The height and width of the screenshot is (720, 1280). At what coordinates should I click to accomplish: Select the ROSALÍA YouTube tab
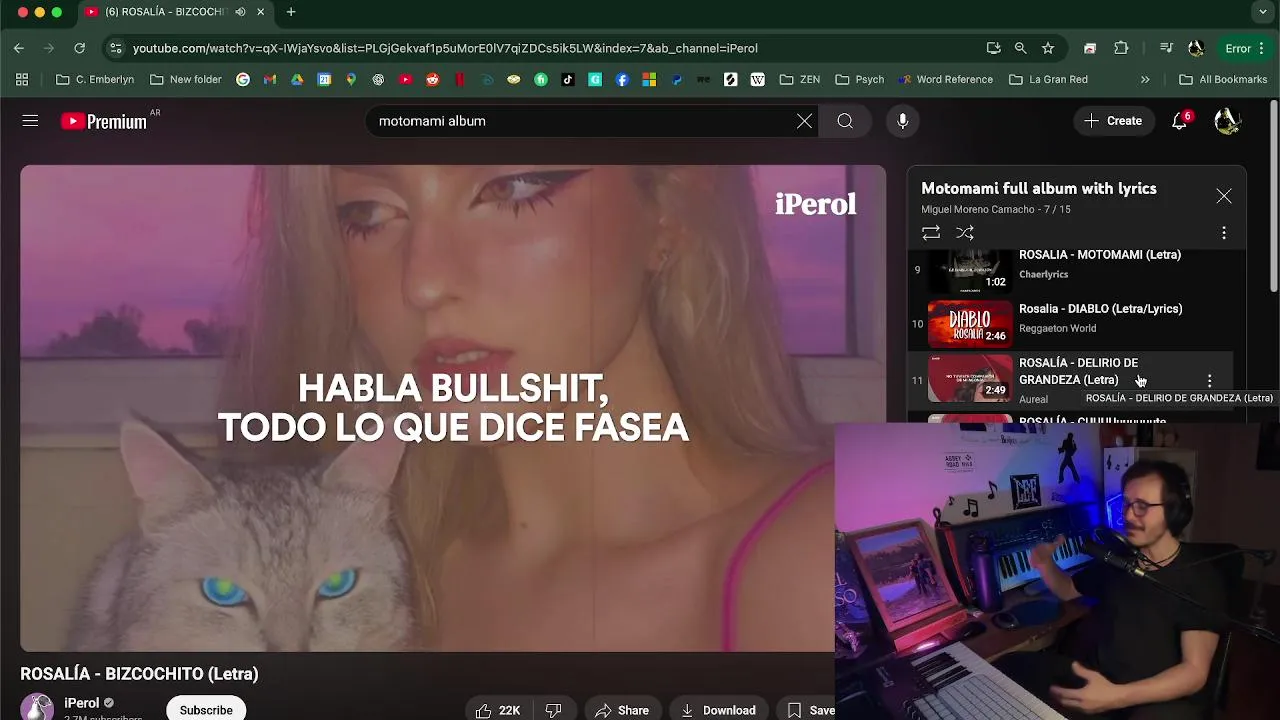click(x=175, y=12)
